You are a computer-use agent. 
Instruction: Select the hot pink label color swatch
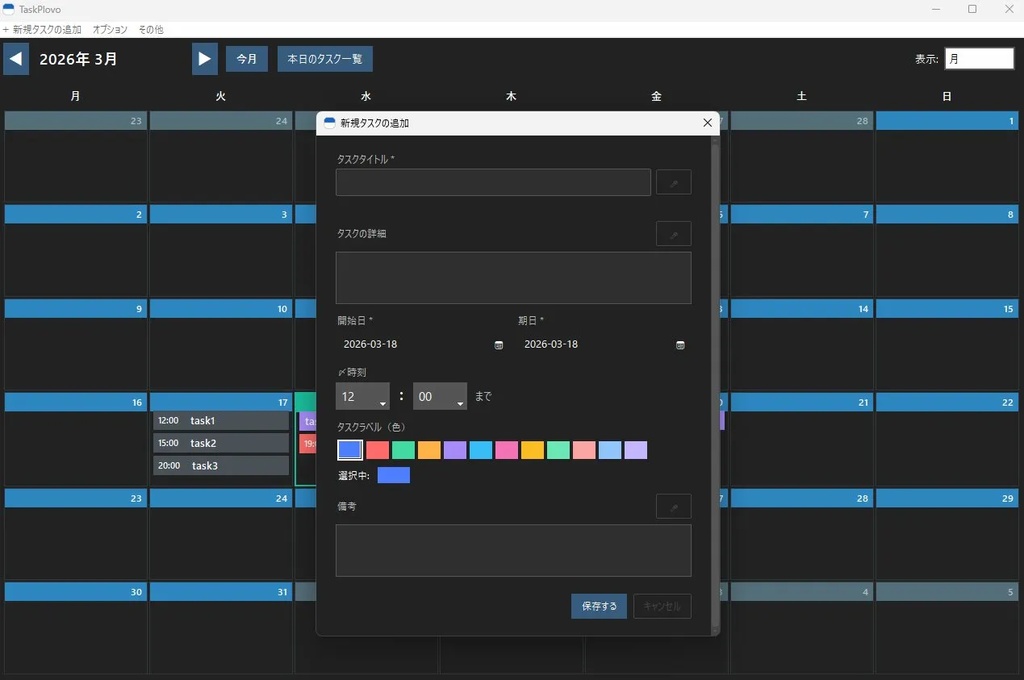point(507,450)
